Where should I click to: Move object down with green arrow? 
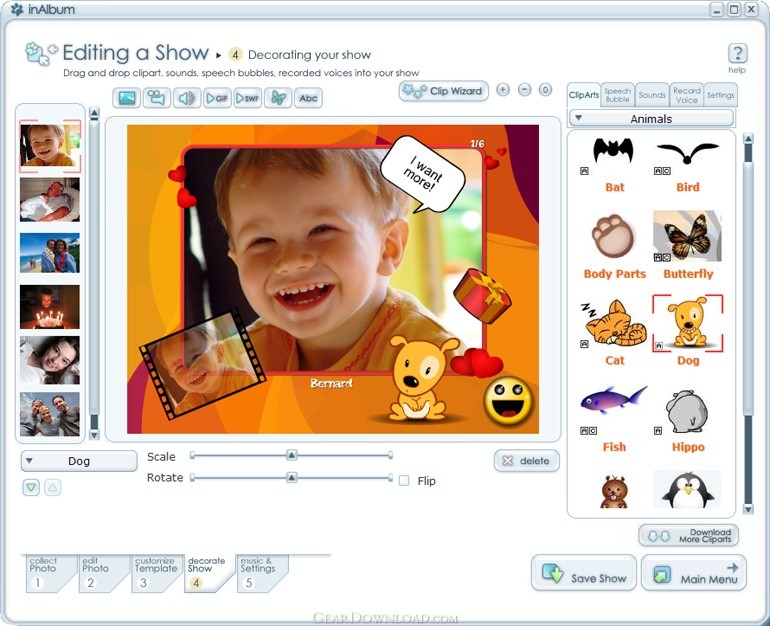[x=31, y=488]
